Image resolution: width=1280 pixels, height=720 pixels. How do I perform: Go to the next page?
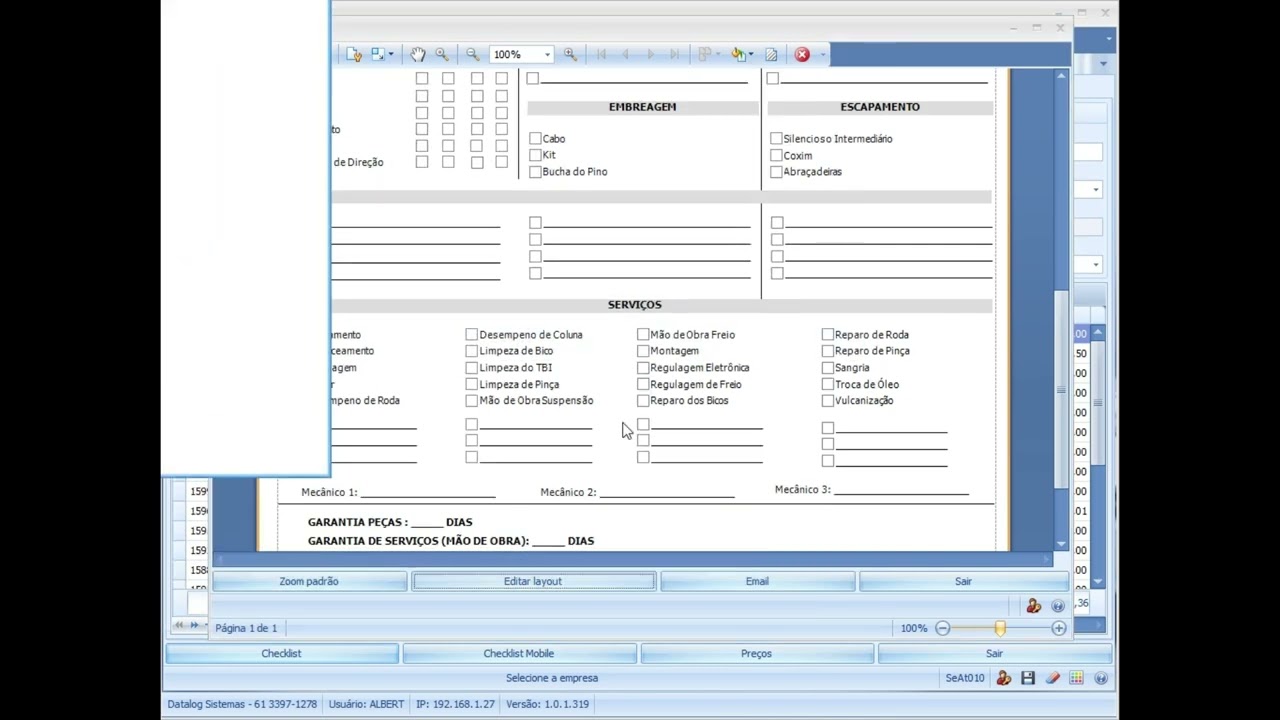coord(650,54)
